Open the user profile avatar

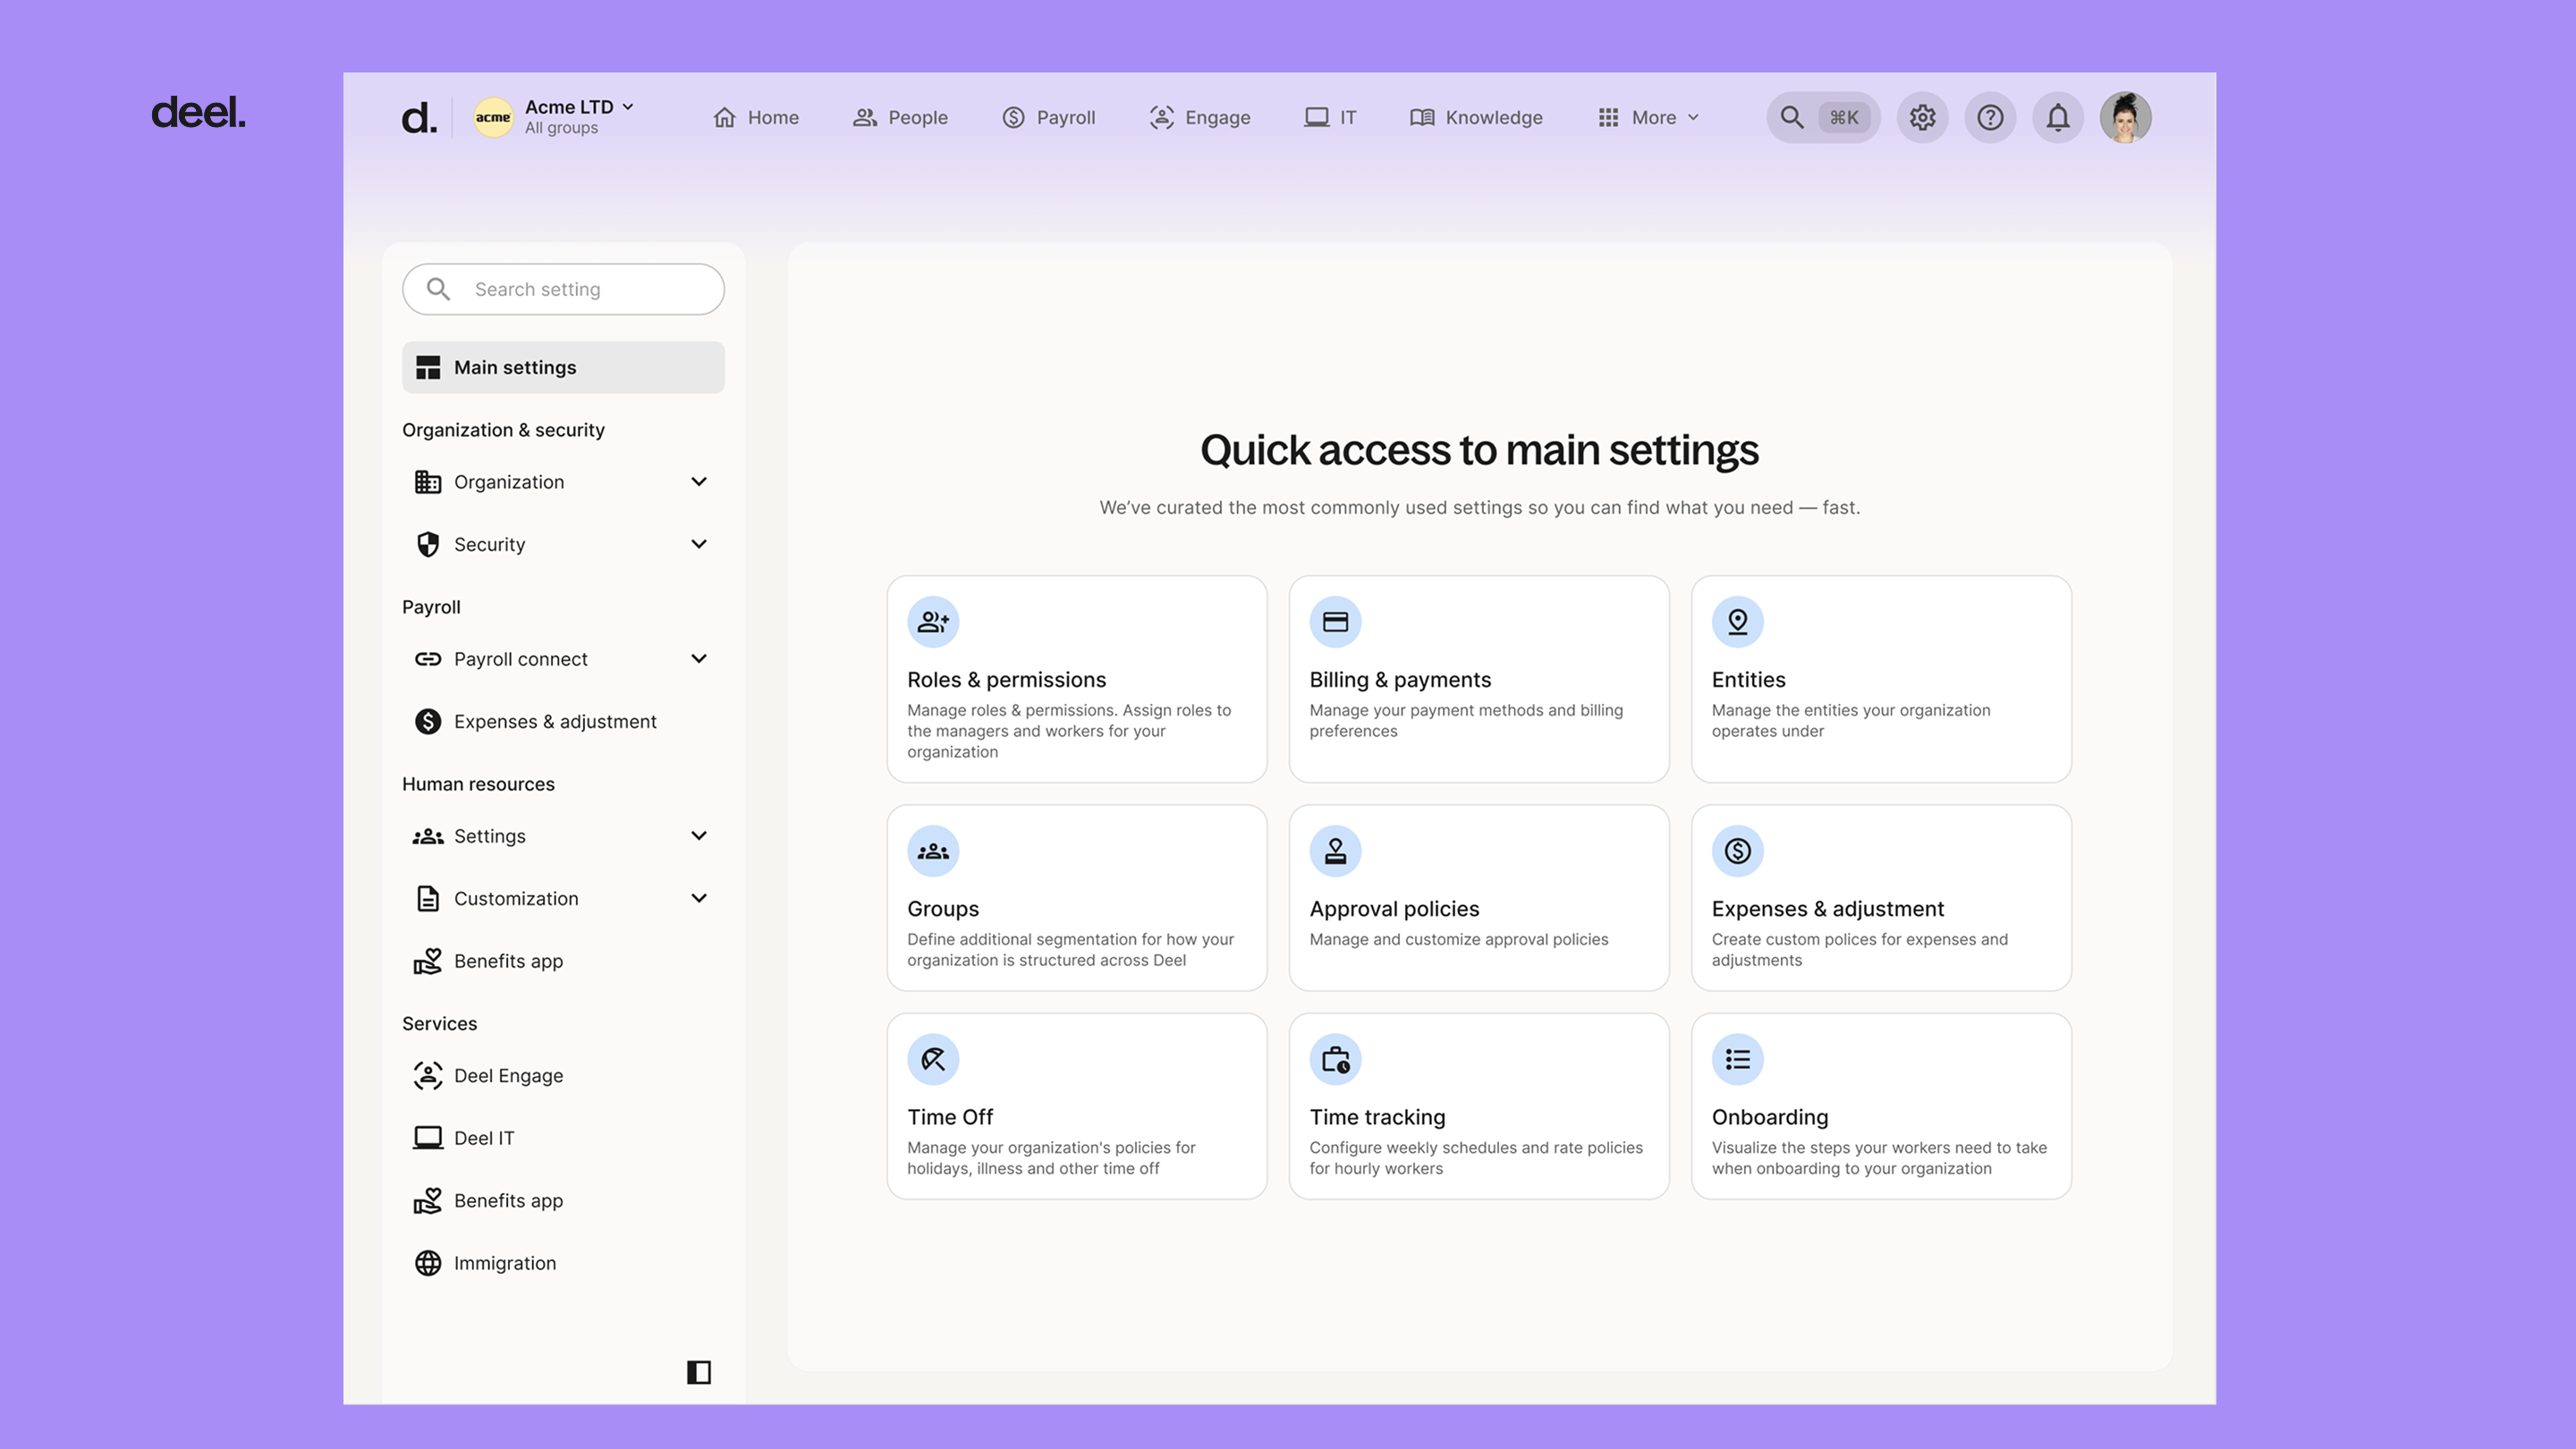2125,118
